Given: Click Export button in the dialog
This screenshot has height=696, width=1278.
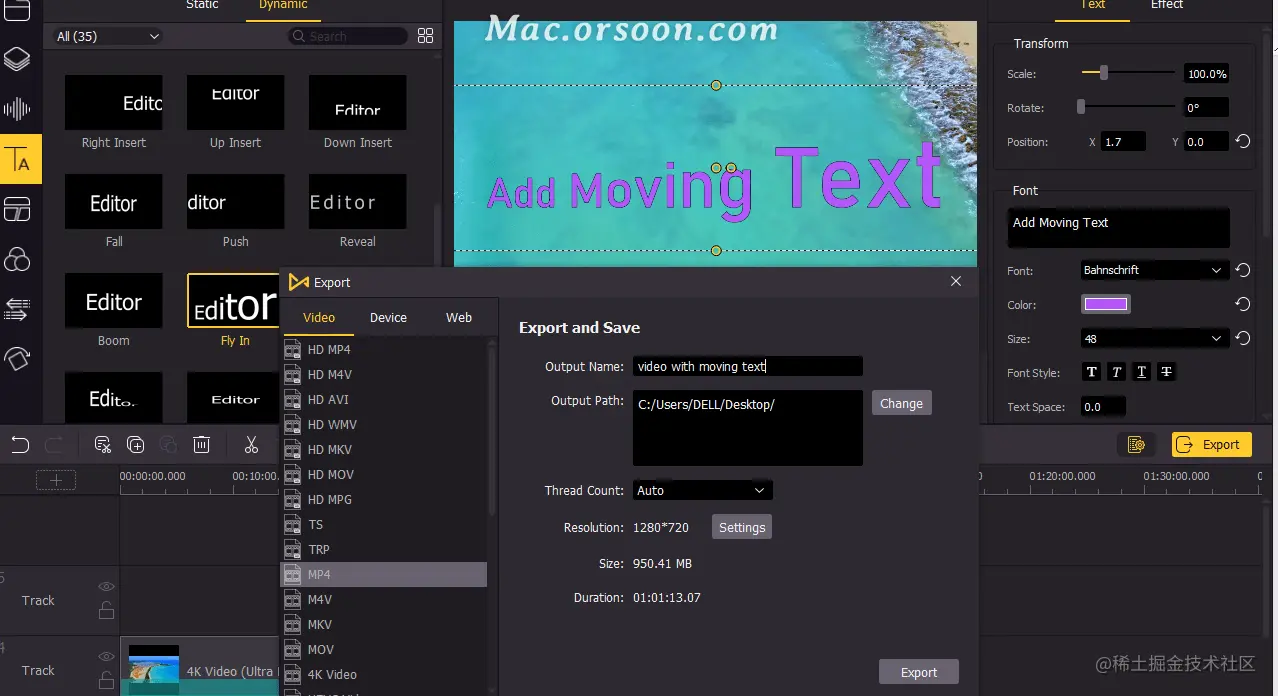Looking at the screenshot, I should (x=918, y=672).
